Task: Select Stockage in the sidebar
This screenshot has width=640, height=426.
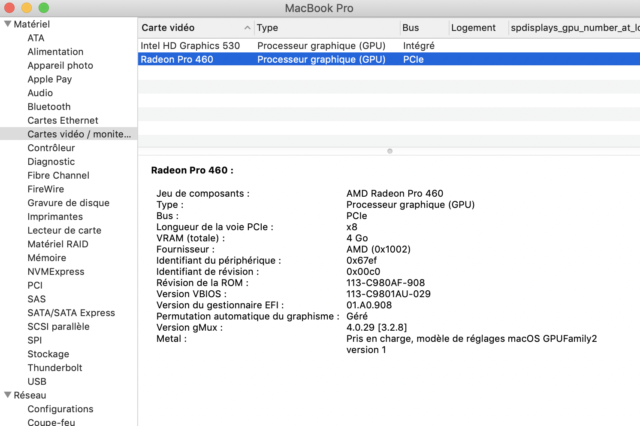Action: click(48, 354)
